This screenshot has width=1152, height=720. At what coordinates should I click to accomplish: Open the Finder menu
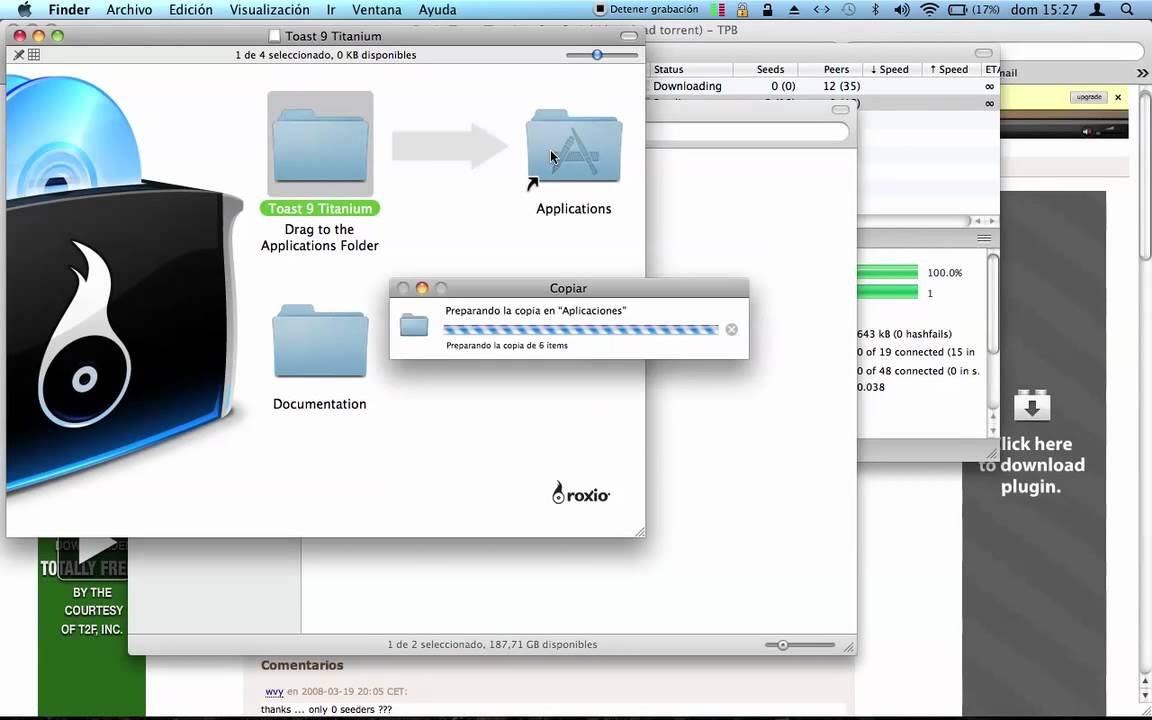[x=69, y=10]
